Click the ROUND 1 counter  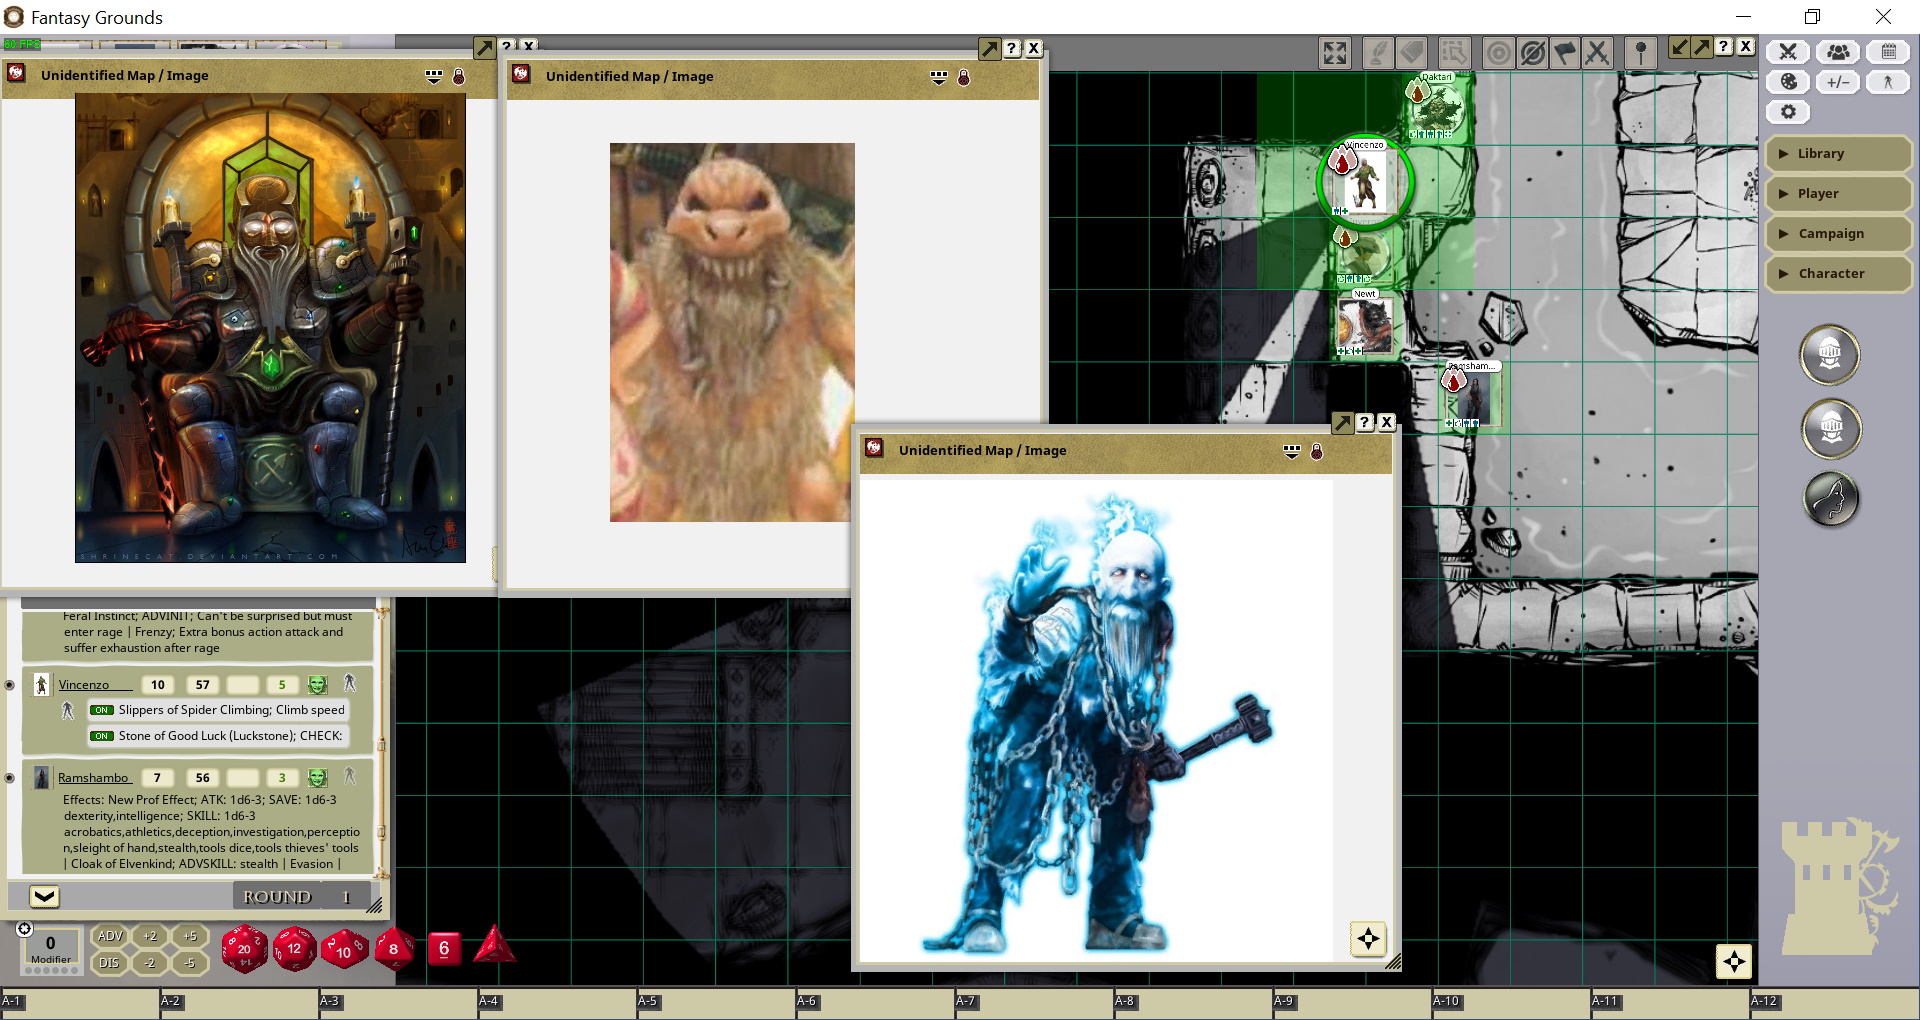click(x=301, y=897)
